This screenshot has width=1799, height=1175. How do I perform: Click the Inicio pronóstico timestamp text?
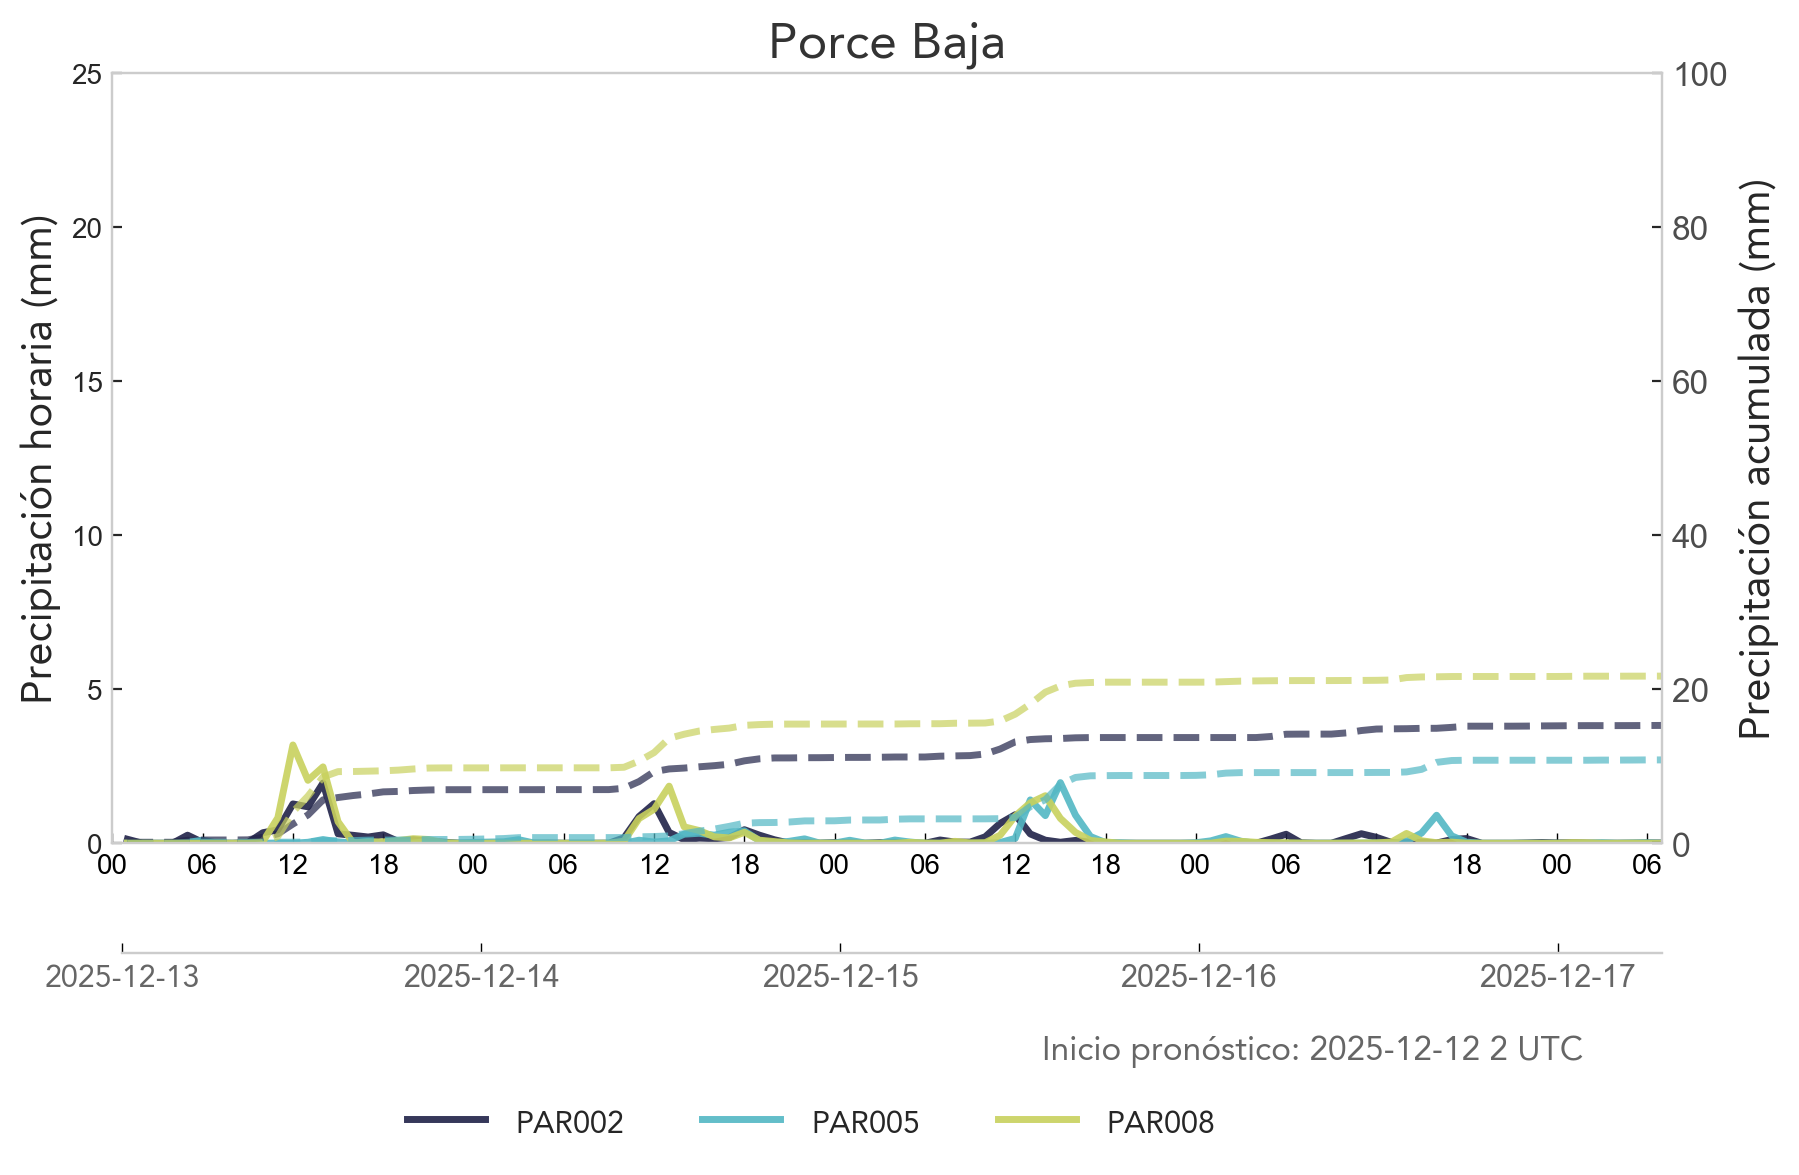[1311, 1049]
